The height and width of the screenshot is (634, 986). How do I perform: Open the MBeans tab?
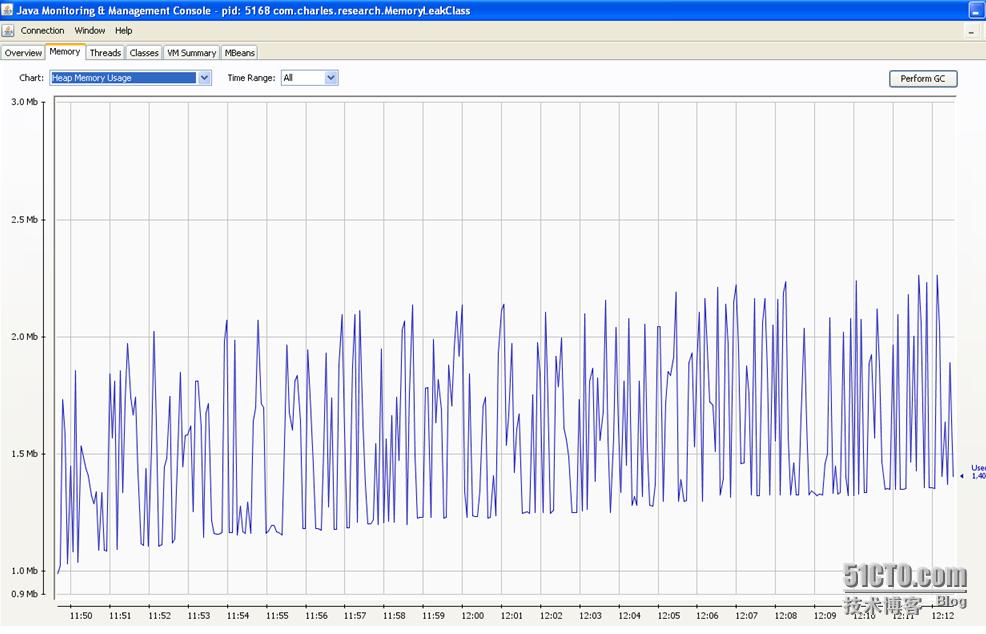(x=240, y=53)
